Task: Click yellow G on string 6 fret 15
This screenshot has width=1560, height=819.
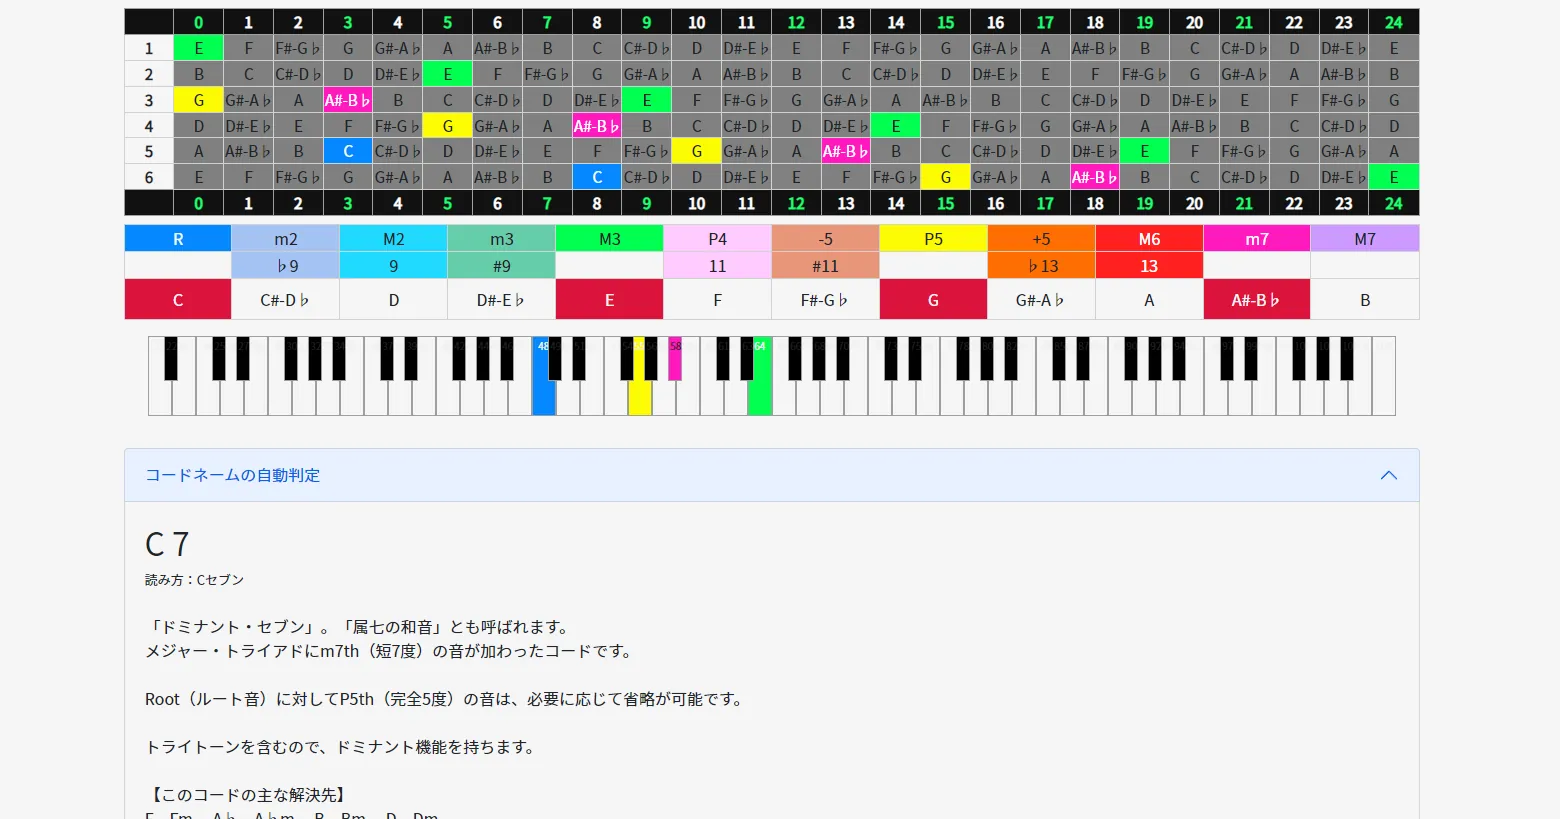Action: 945,177
